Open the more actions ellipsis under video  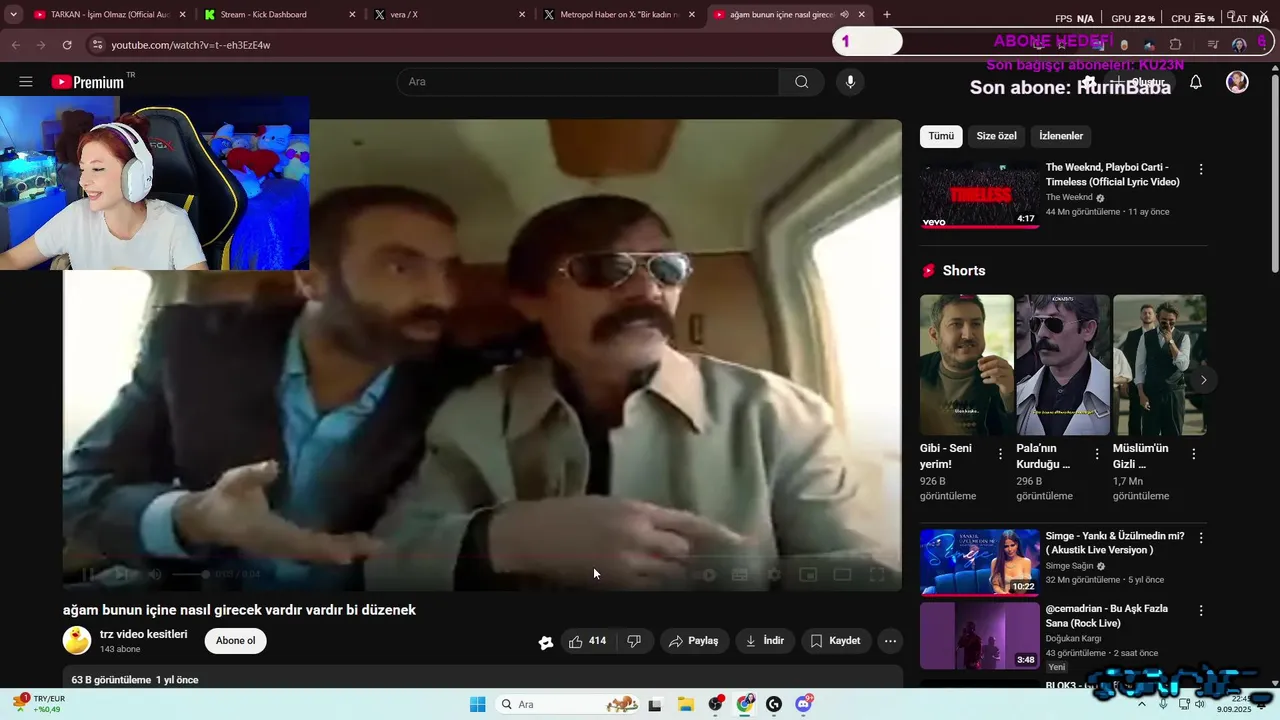(890, 641)
